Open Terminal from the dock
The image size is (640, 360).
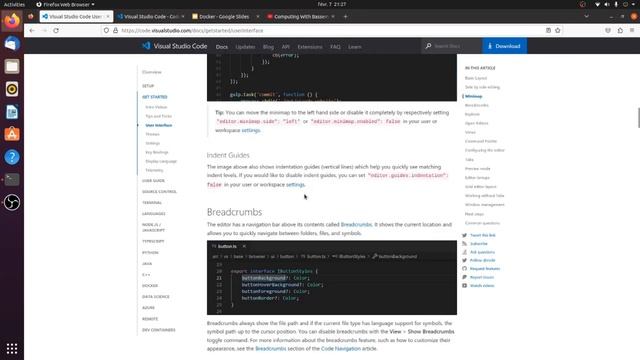tap(12, 180)
